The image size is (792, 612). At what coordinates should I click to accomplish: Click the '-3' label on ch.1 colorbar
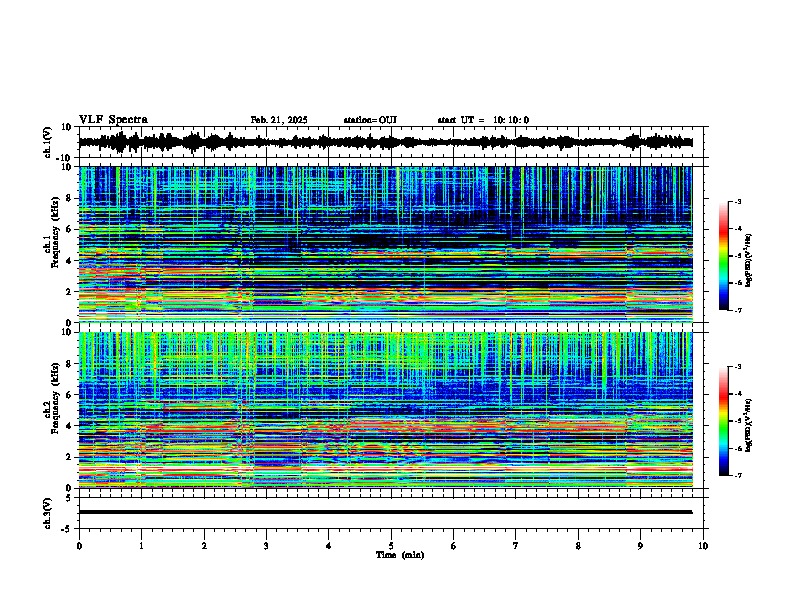(737, 201)
